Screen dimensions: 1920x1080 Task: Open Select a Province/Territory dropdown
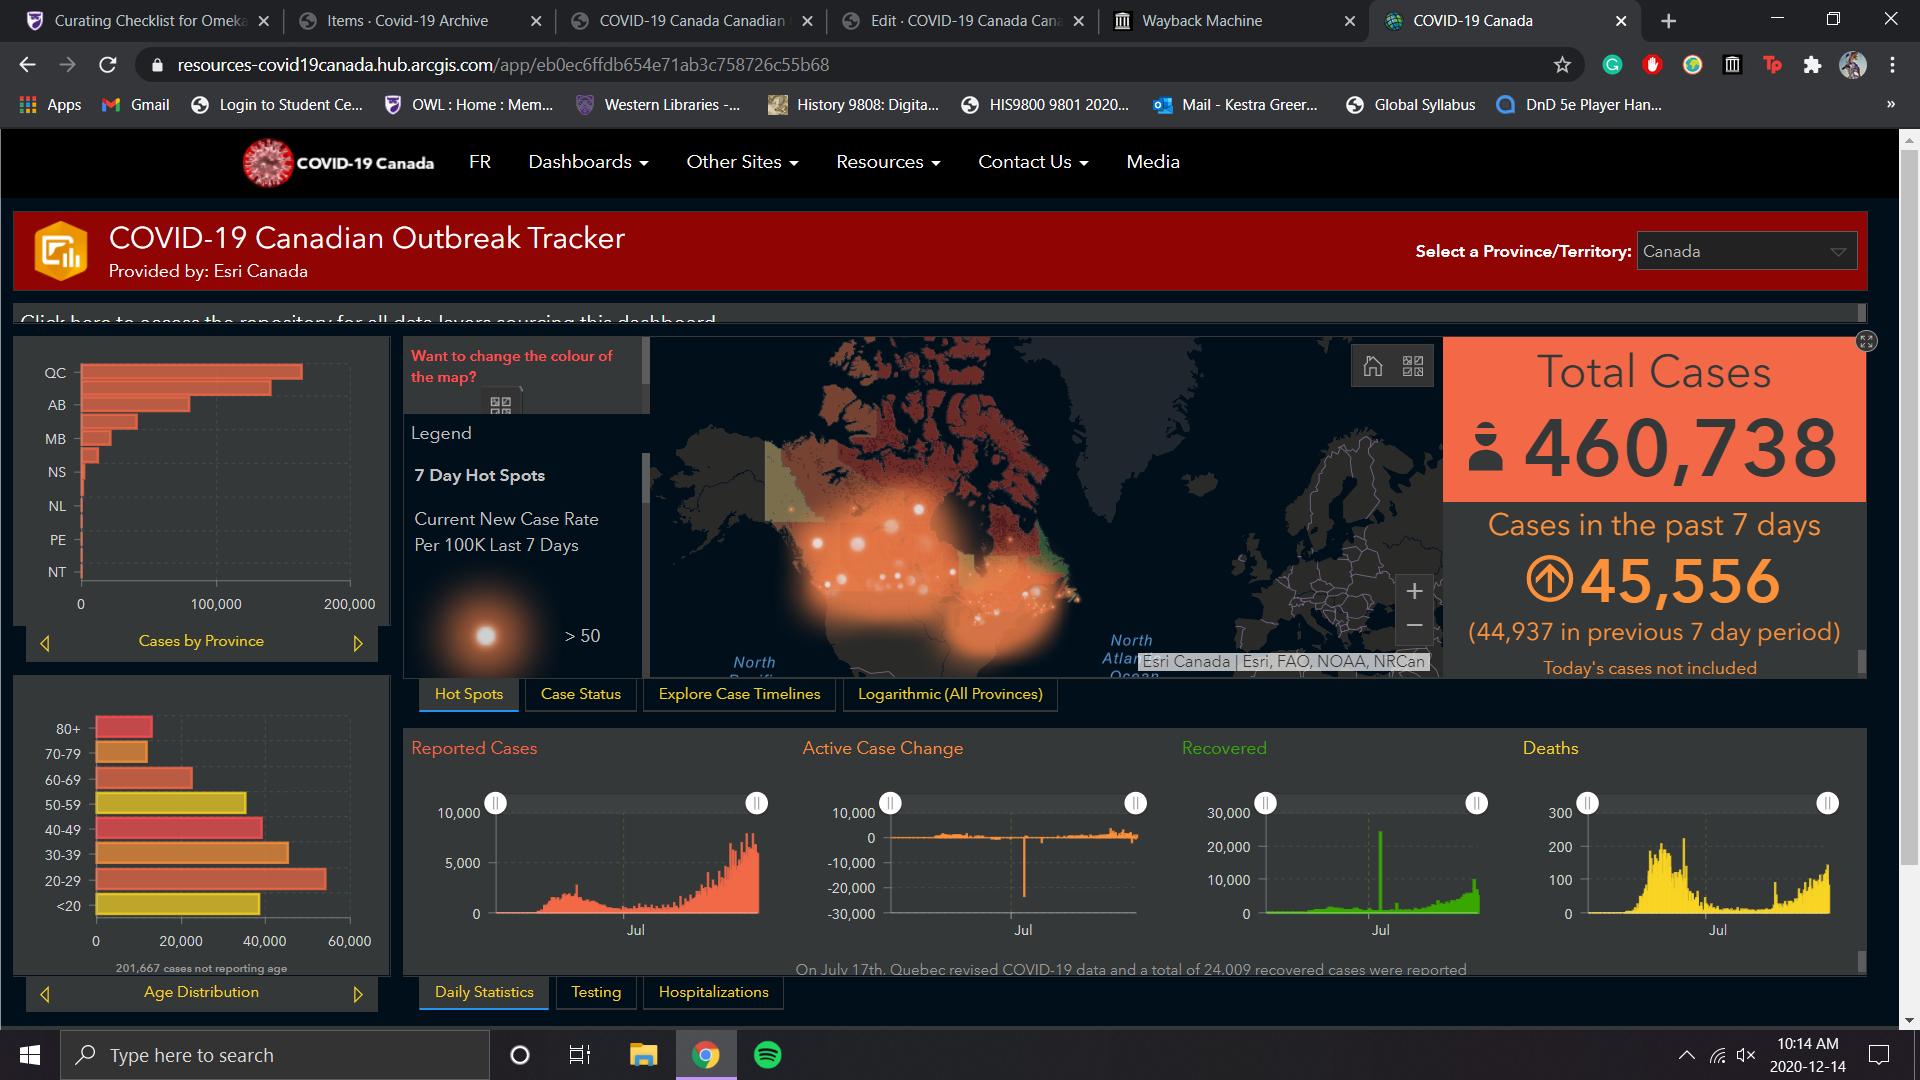[1746, 251]
